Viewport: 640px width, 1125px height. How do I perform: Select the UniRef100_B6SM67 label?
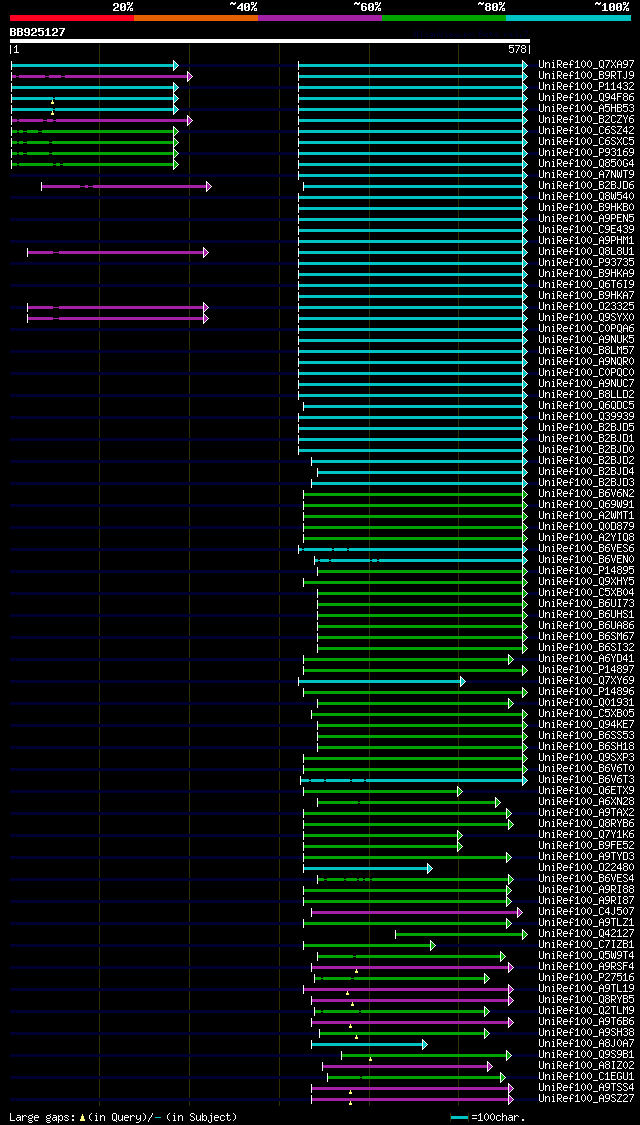pos(586,636)
